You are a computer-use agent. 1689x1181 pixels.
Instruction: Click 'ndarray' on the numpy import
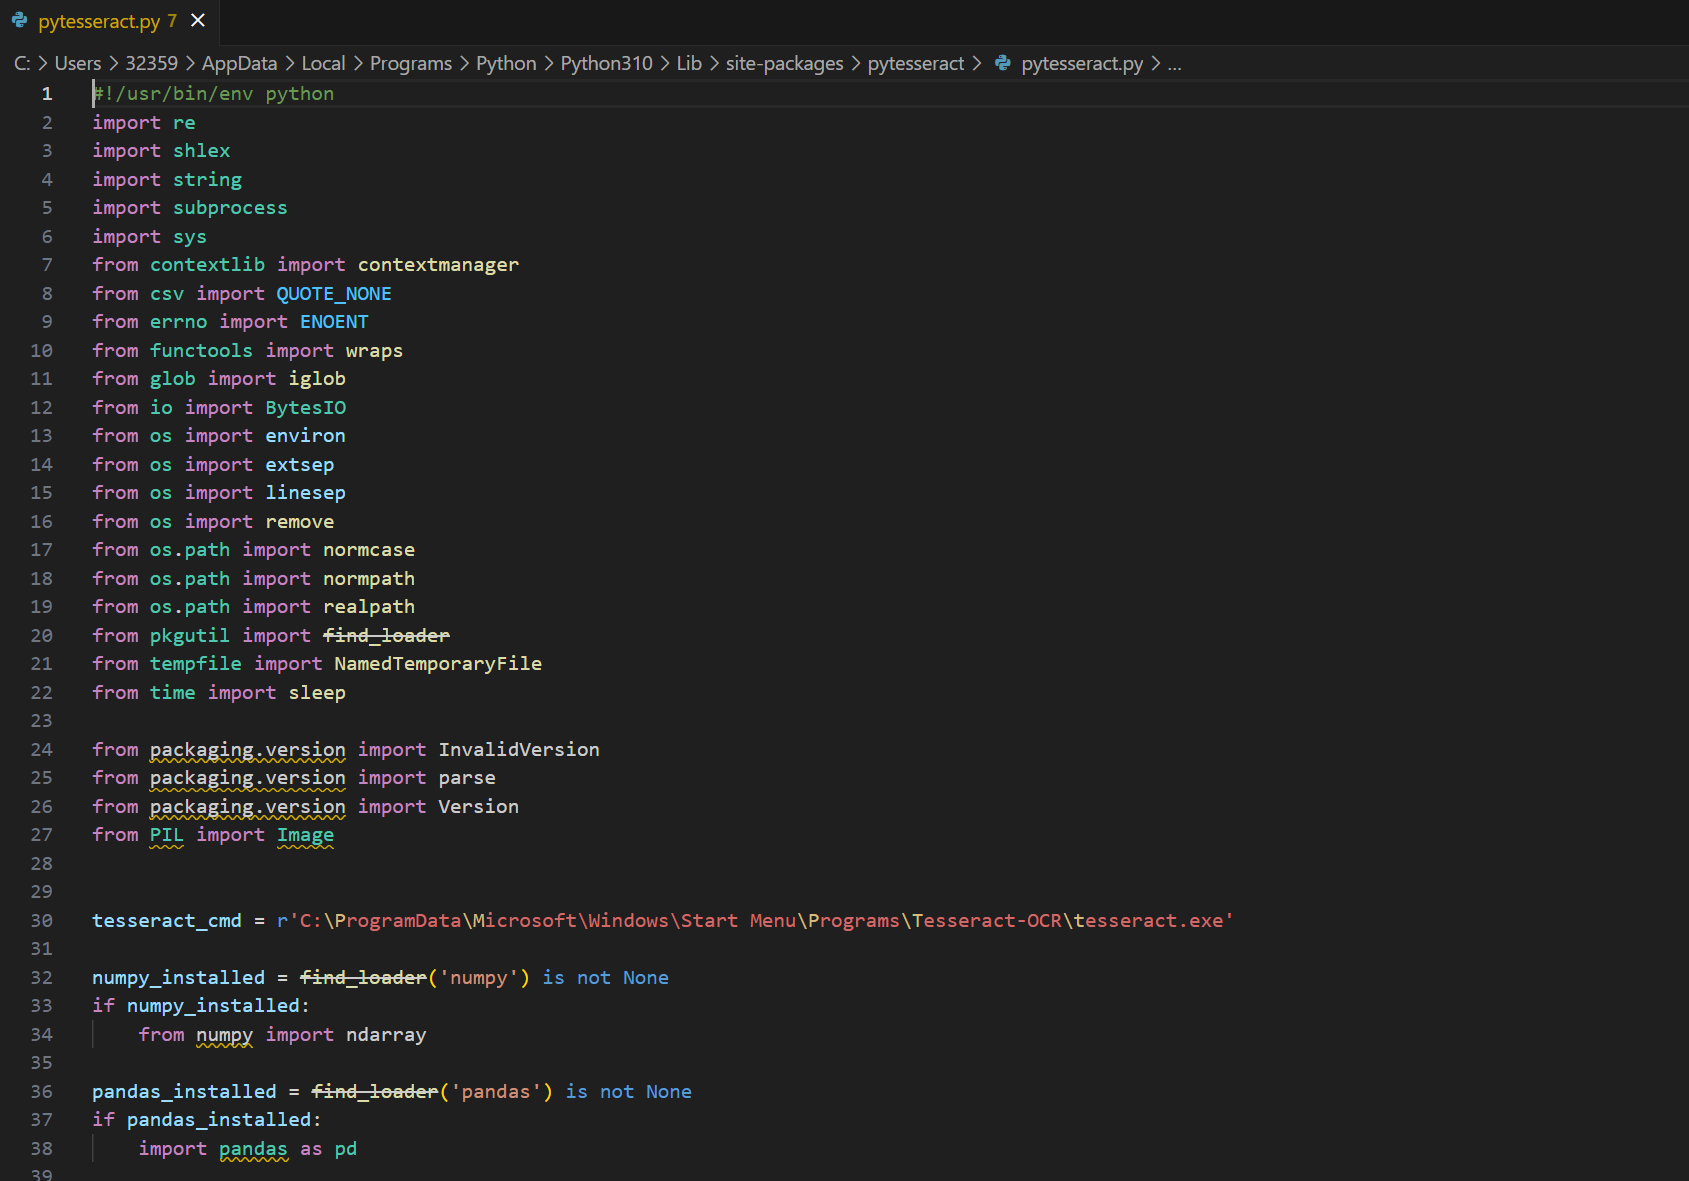[x=386, y=1034]
